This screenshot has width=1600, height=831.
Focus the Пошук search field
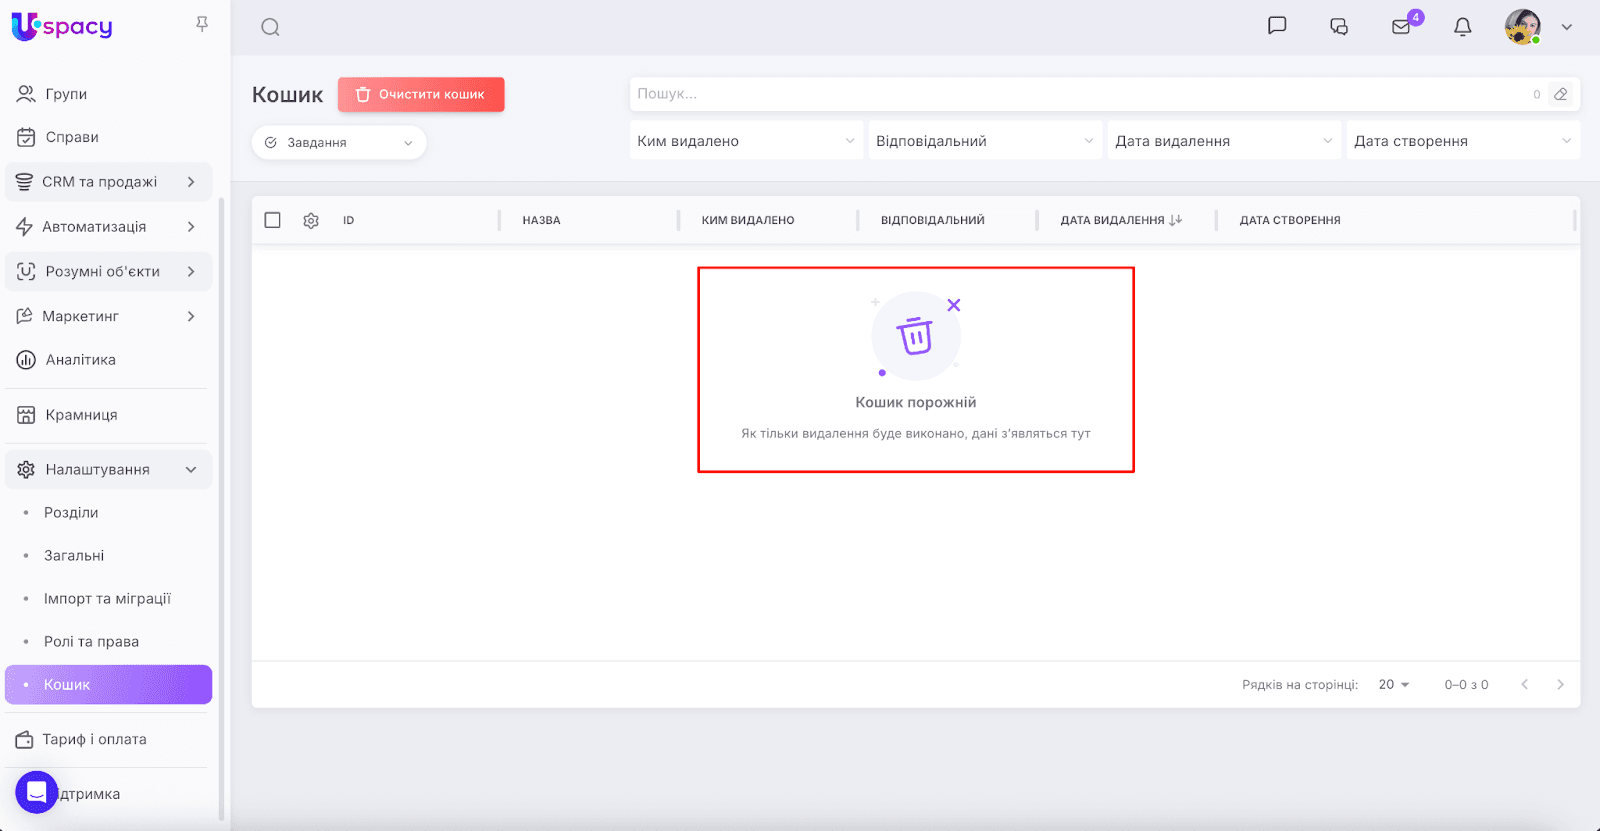coord(1080,94)
